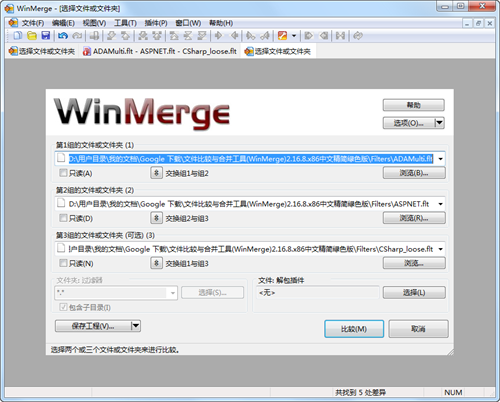The height and width of the screenshot is (402, 500).
Task: Click status bar text 共找到 5 处差异
Action: point(360,392)
